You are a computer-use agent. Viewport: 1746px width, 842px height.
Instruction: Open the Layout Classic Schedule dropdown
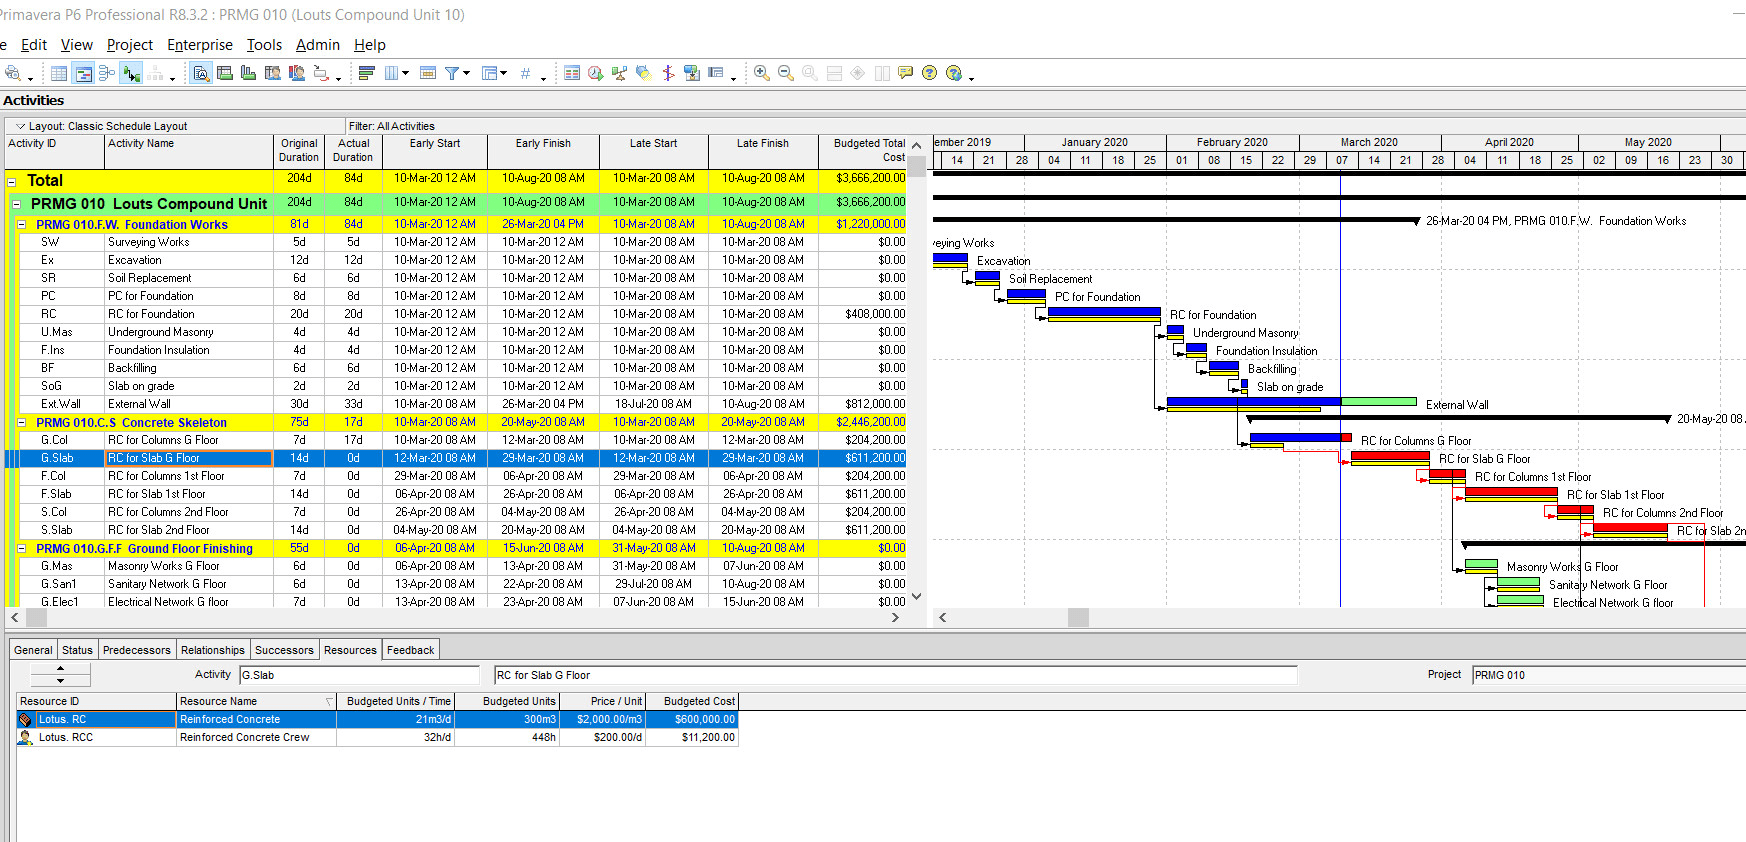(21, 127)
